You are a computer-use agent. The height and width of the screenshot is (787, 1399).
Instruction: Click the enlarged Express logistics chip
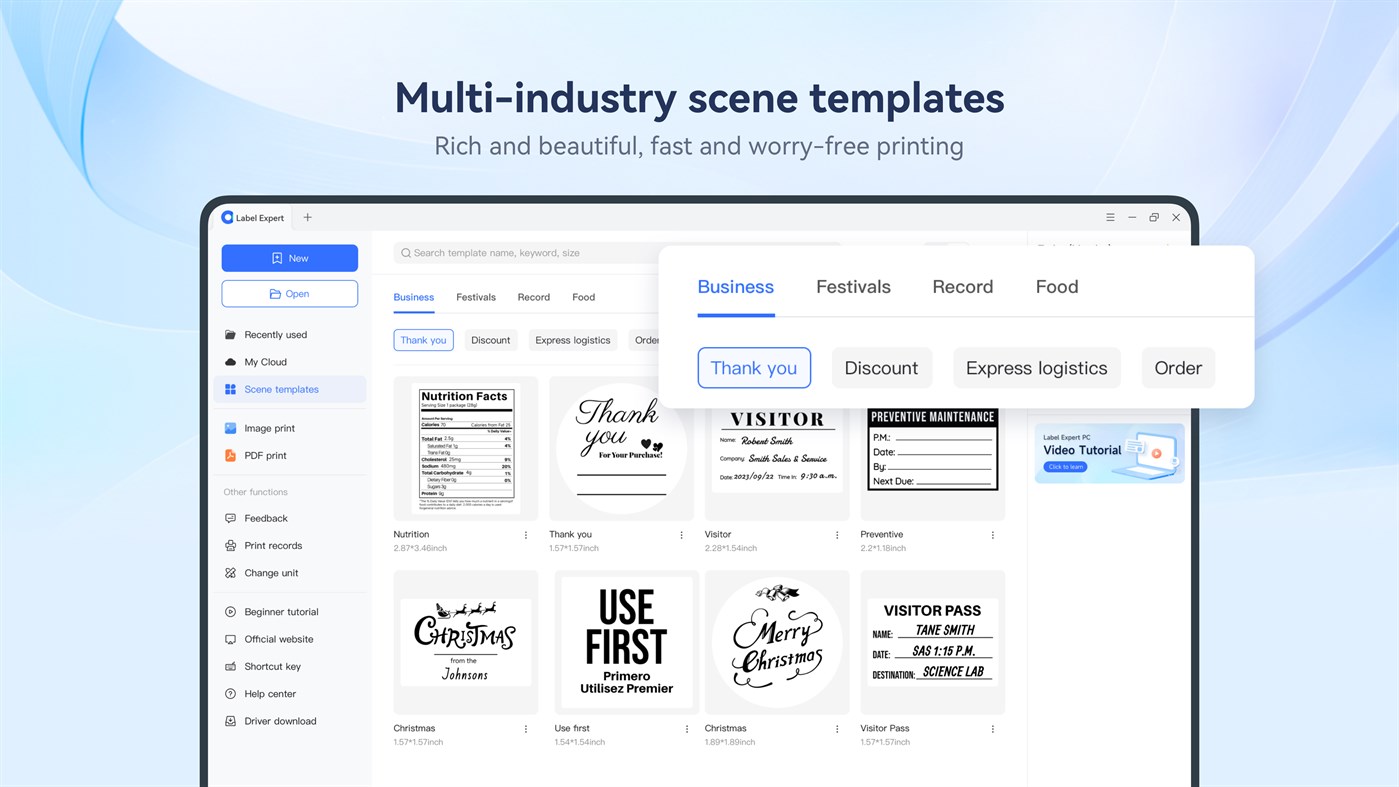[x=1037, y=368]
